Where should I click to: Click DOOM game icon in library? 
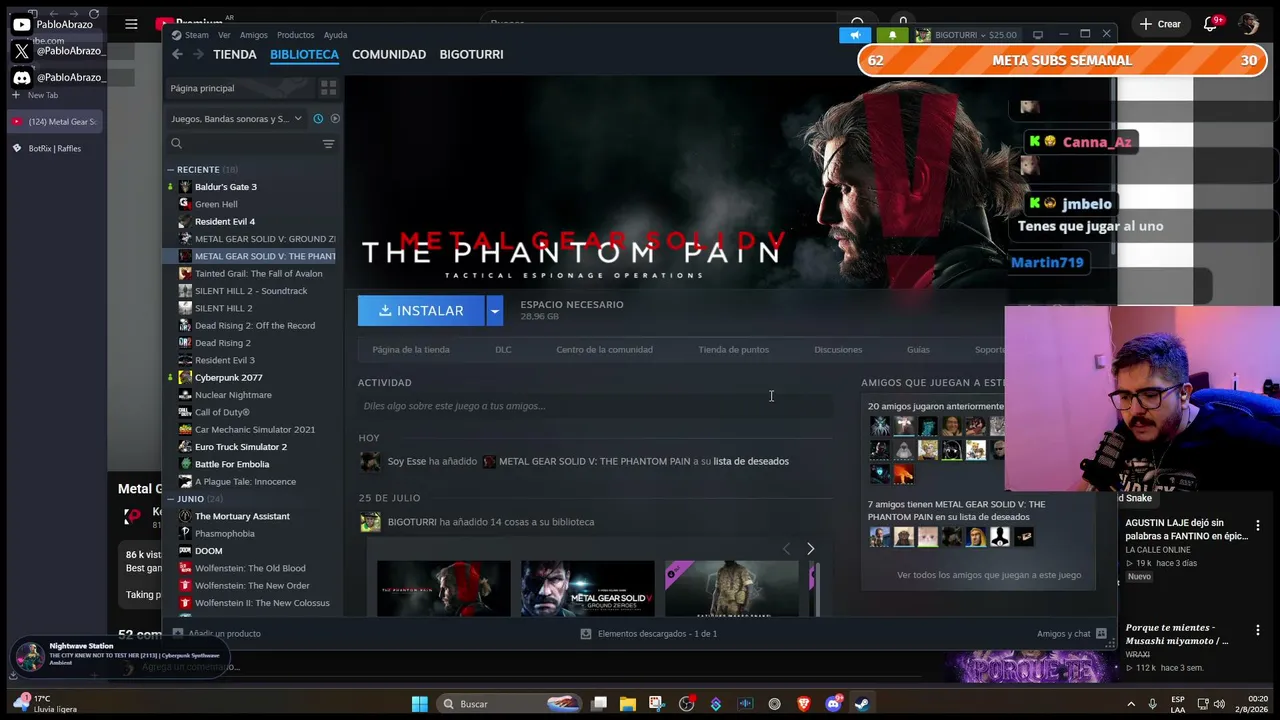[x=185, y=551]
